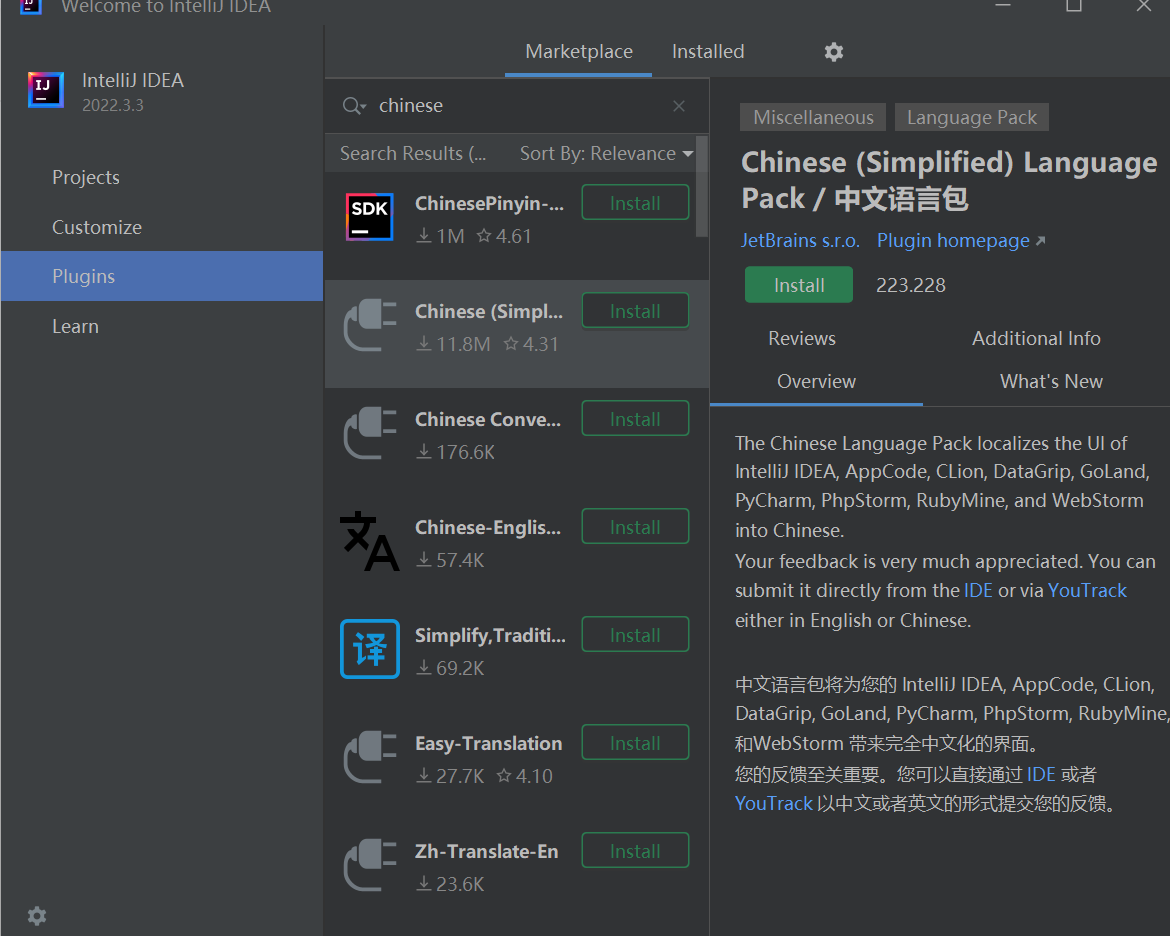1170x936 pixels.
Task: Click the 4.10 rating of Easy-Translation
Action: click(525, 776)
